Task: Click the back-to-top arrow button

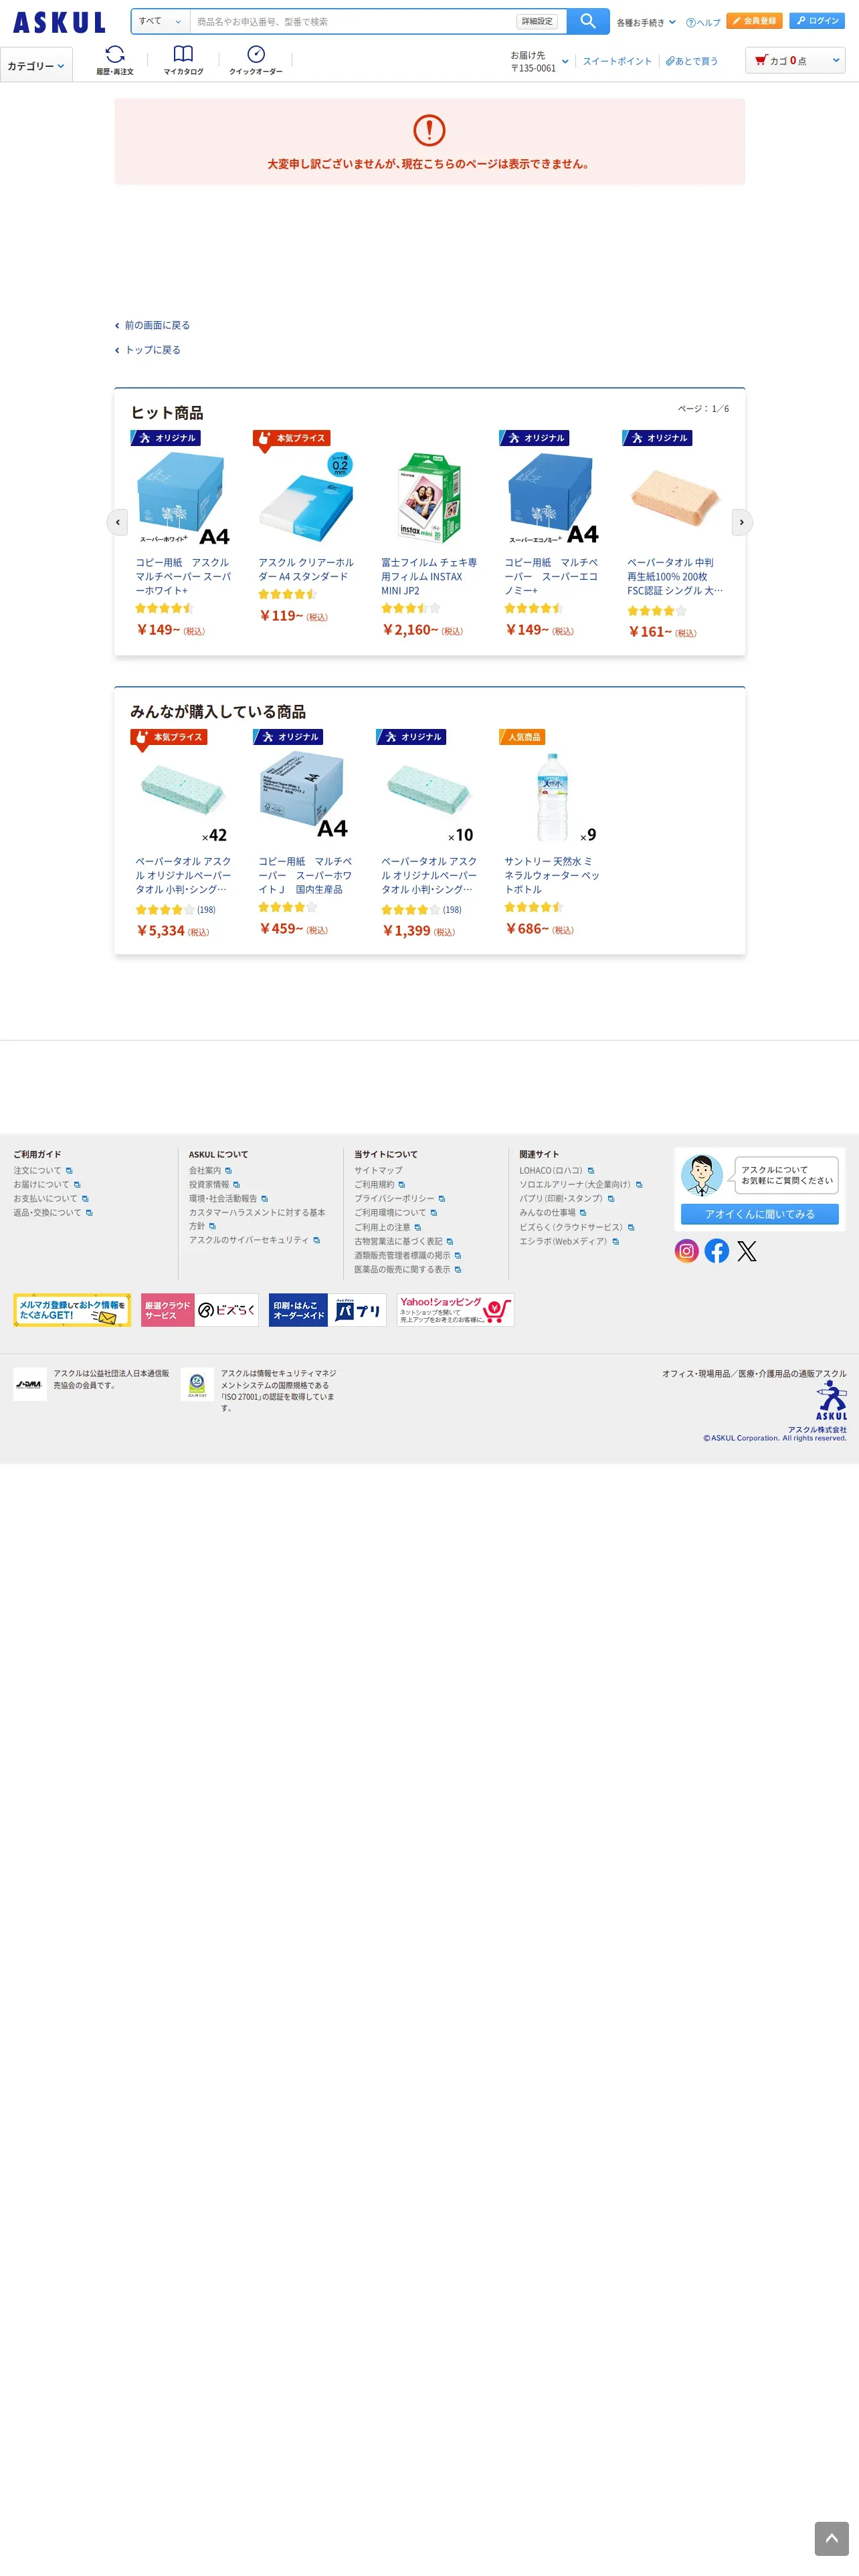Action: (831, 2538)
